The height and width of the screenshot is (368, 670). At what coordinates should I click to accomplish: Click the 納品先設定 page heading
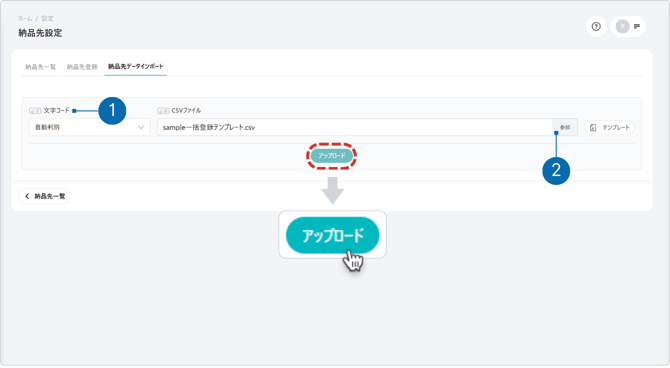[40, 33]
